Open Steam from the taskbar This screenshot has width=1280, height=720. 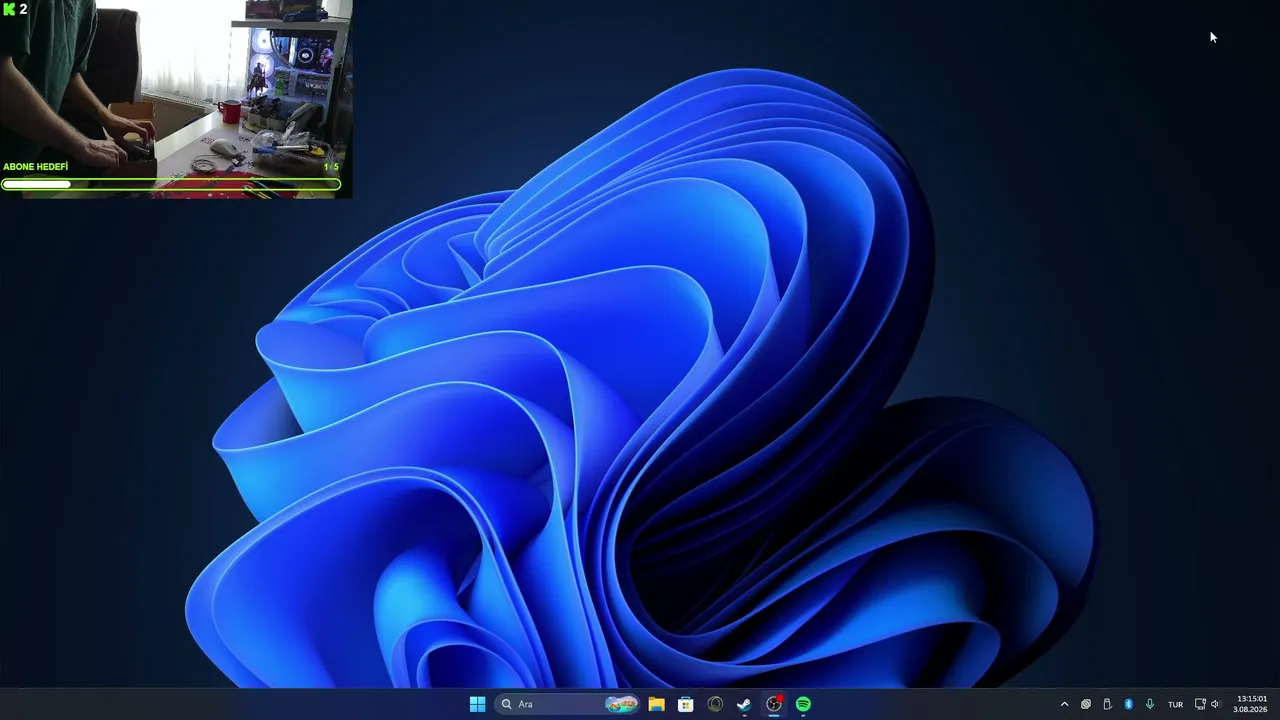744,704
